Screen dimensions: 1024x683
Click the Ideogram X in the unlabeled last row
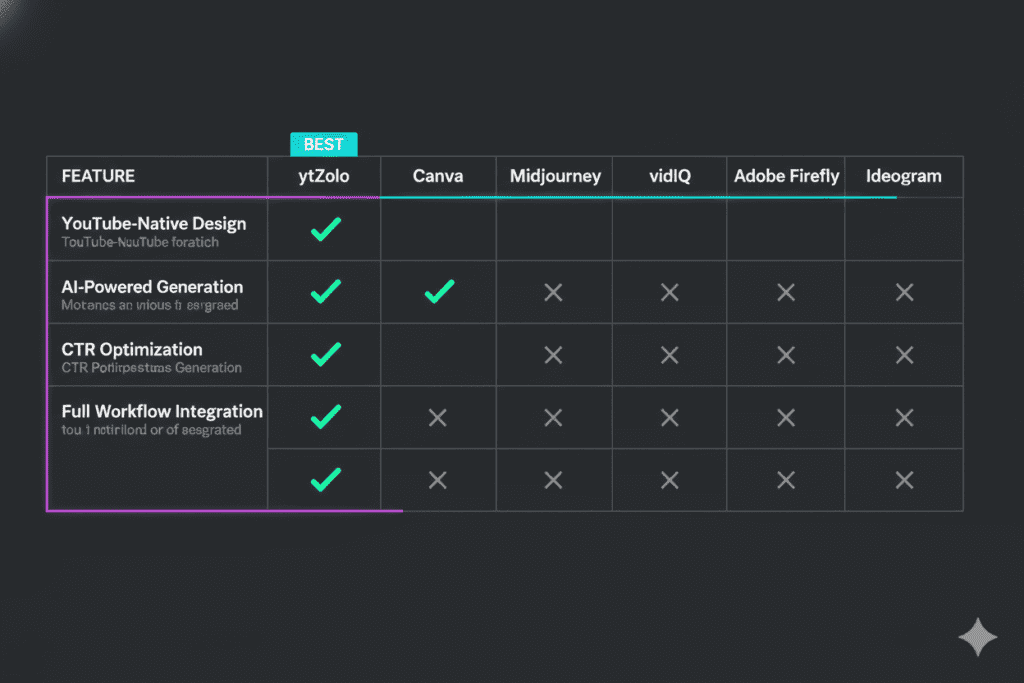[x=904, y=481]
